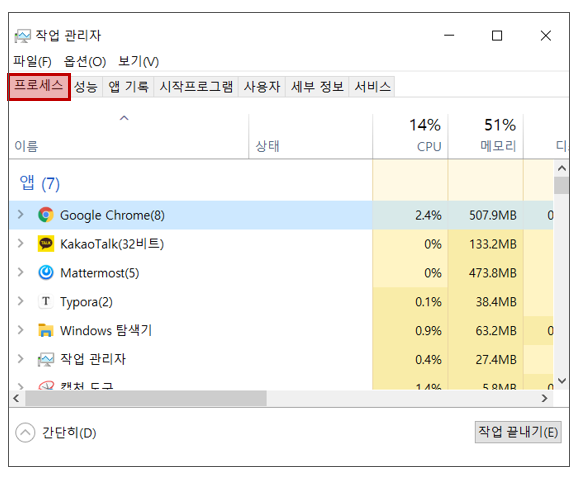Screen dimensions: 581x481
Task: Click the vertical scrollbar down arrow
Action: (x=562, y=381)
